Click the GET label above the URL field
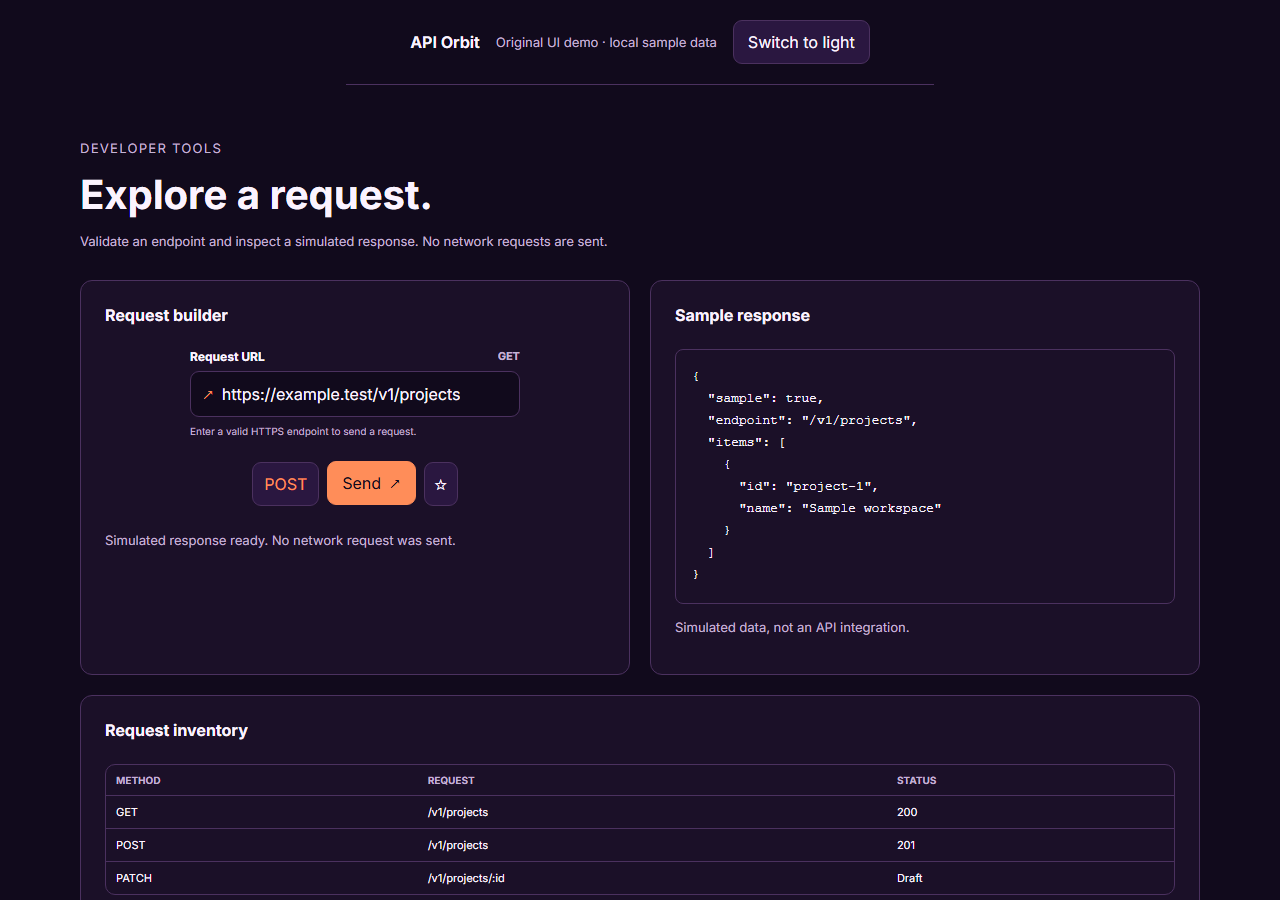Image resolution: width=1280 pixels, height=900 pixels. (509, 356)
